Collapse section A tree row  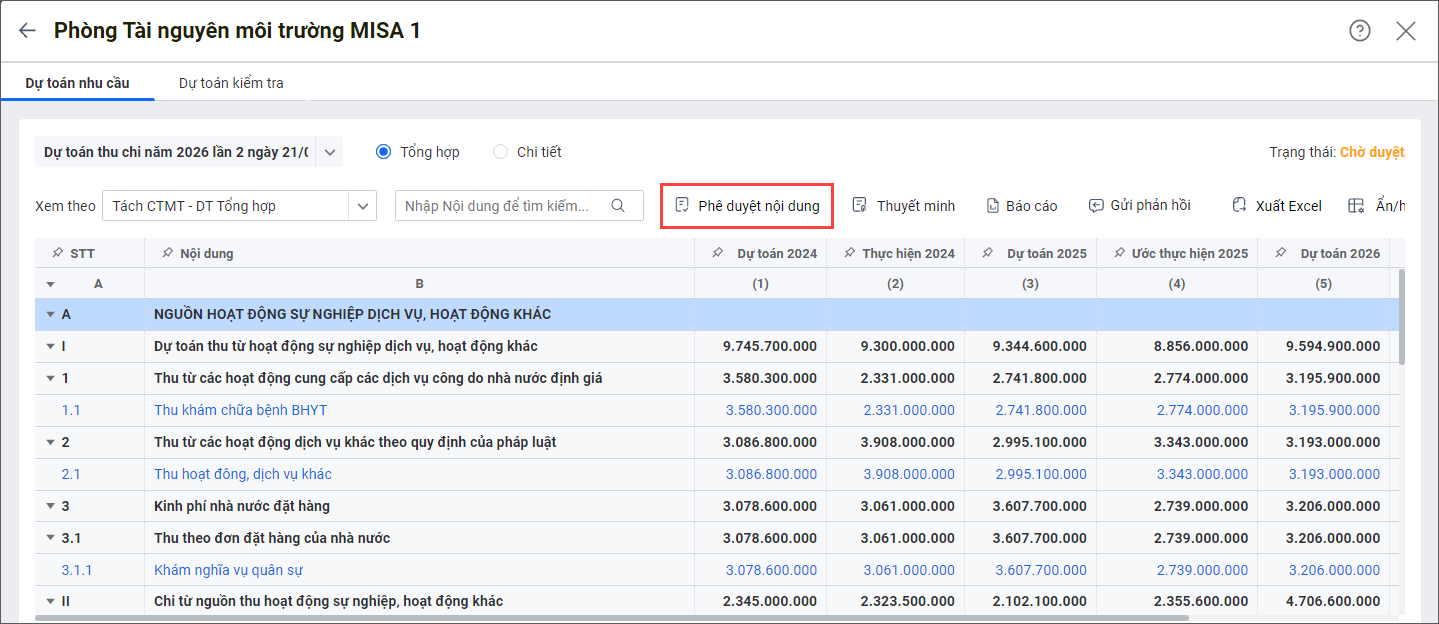[x=51, y=315]
